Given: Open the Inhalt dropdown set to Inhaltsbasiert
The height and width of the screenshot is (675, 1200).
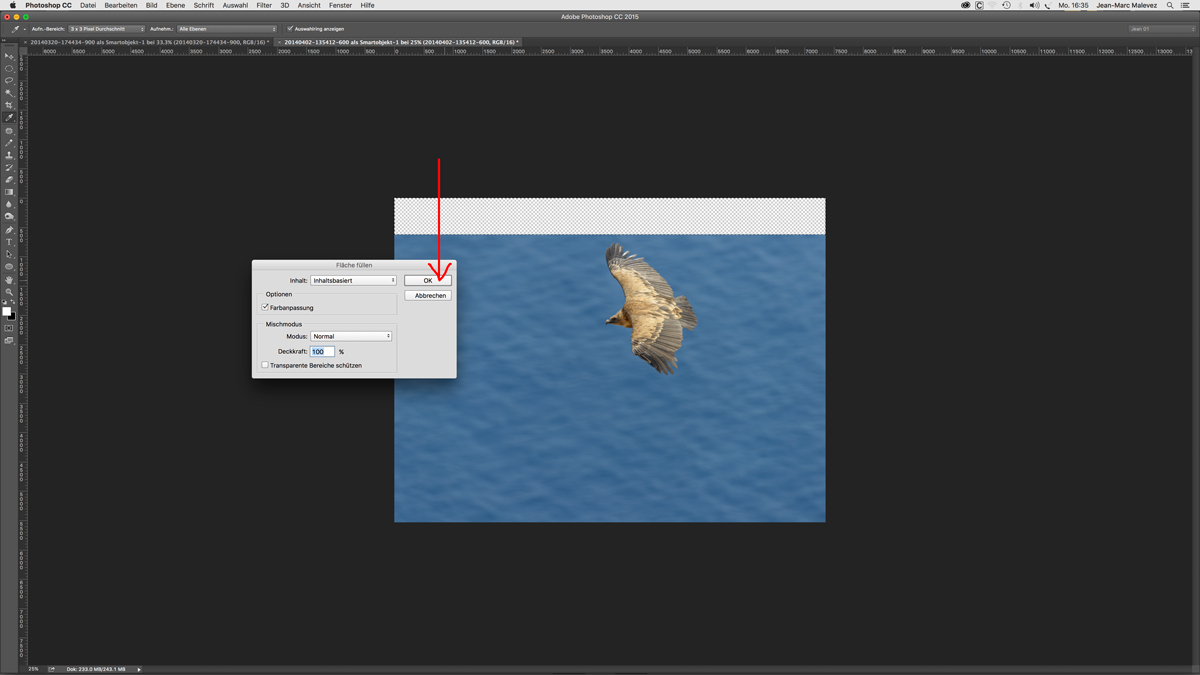Looking at the screenshot, I should click(x=353, y=281).
